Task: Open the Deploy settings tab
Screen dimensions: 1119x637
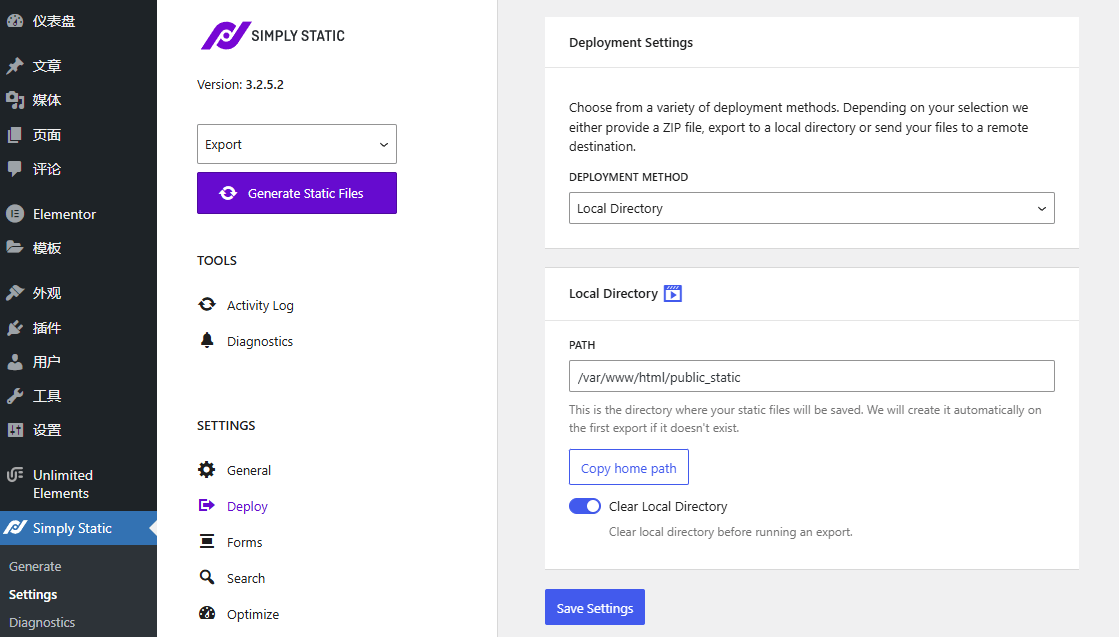Action: [x=247, y=506]
